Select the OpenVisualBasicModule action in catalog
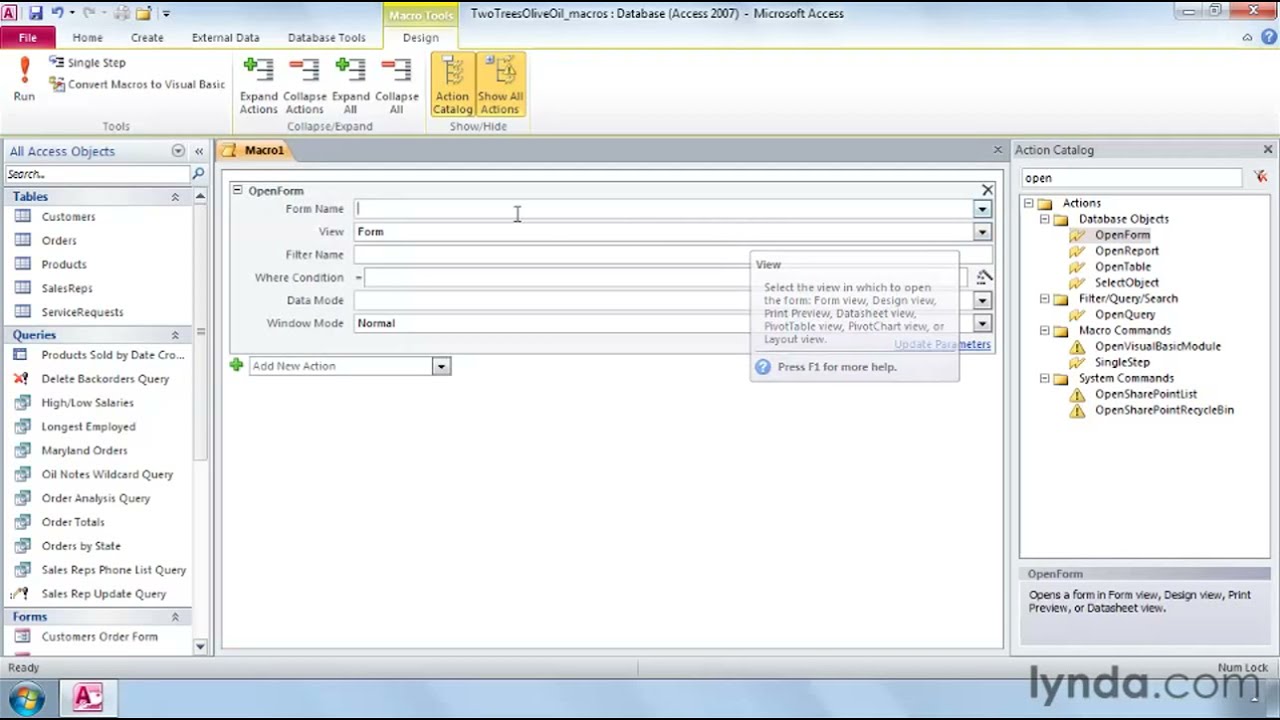This screenshot has height=720, width=1280. pyautogui.click(x=1157, y=347)
